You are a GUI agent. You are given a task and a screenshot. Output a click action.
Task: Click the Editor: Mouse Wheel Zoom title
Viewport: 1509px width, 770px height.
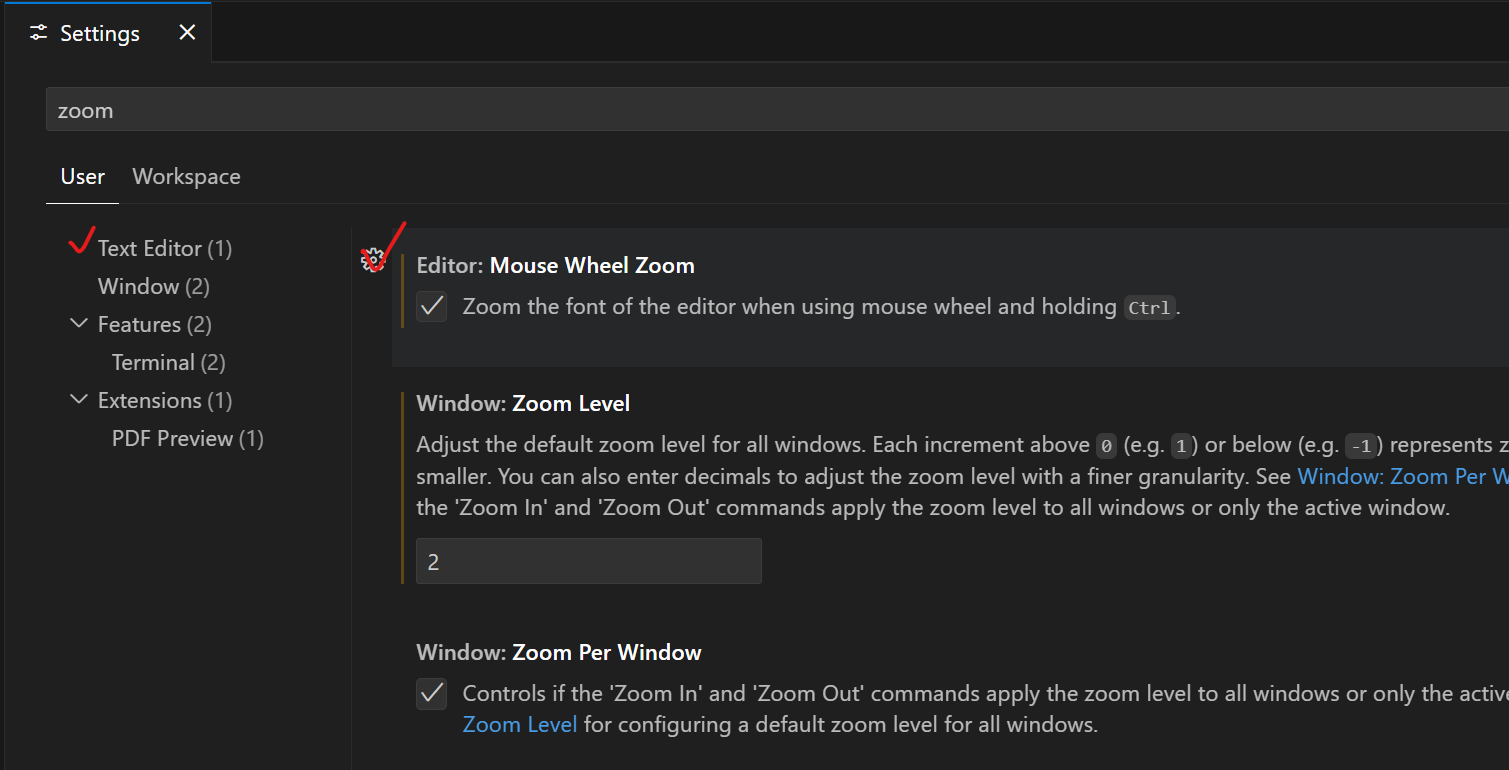(x=555, y=265)
